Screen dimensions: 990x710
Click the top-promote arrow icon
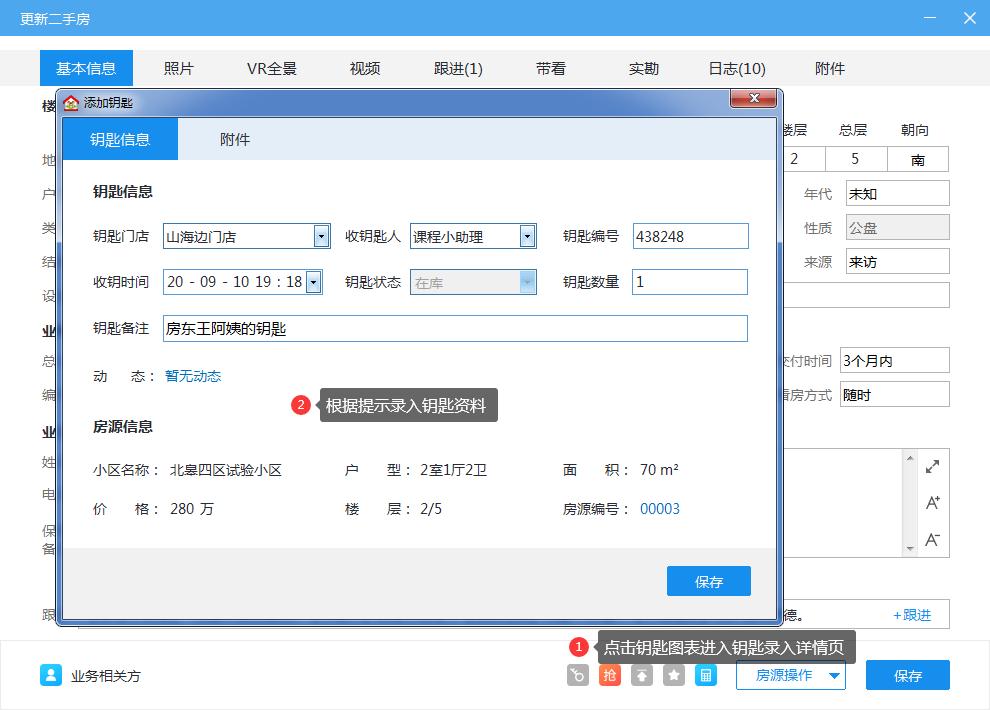coord(641,675)
